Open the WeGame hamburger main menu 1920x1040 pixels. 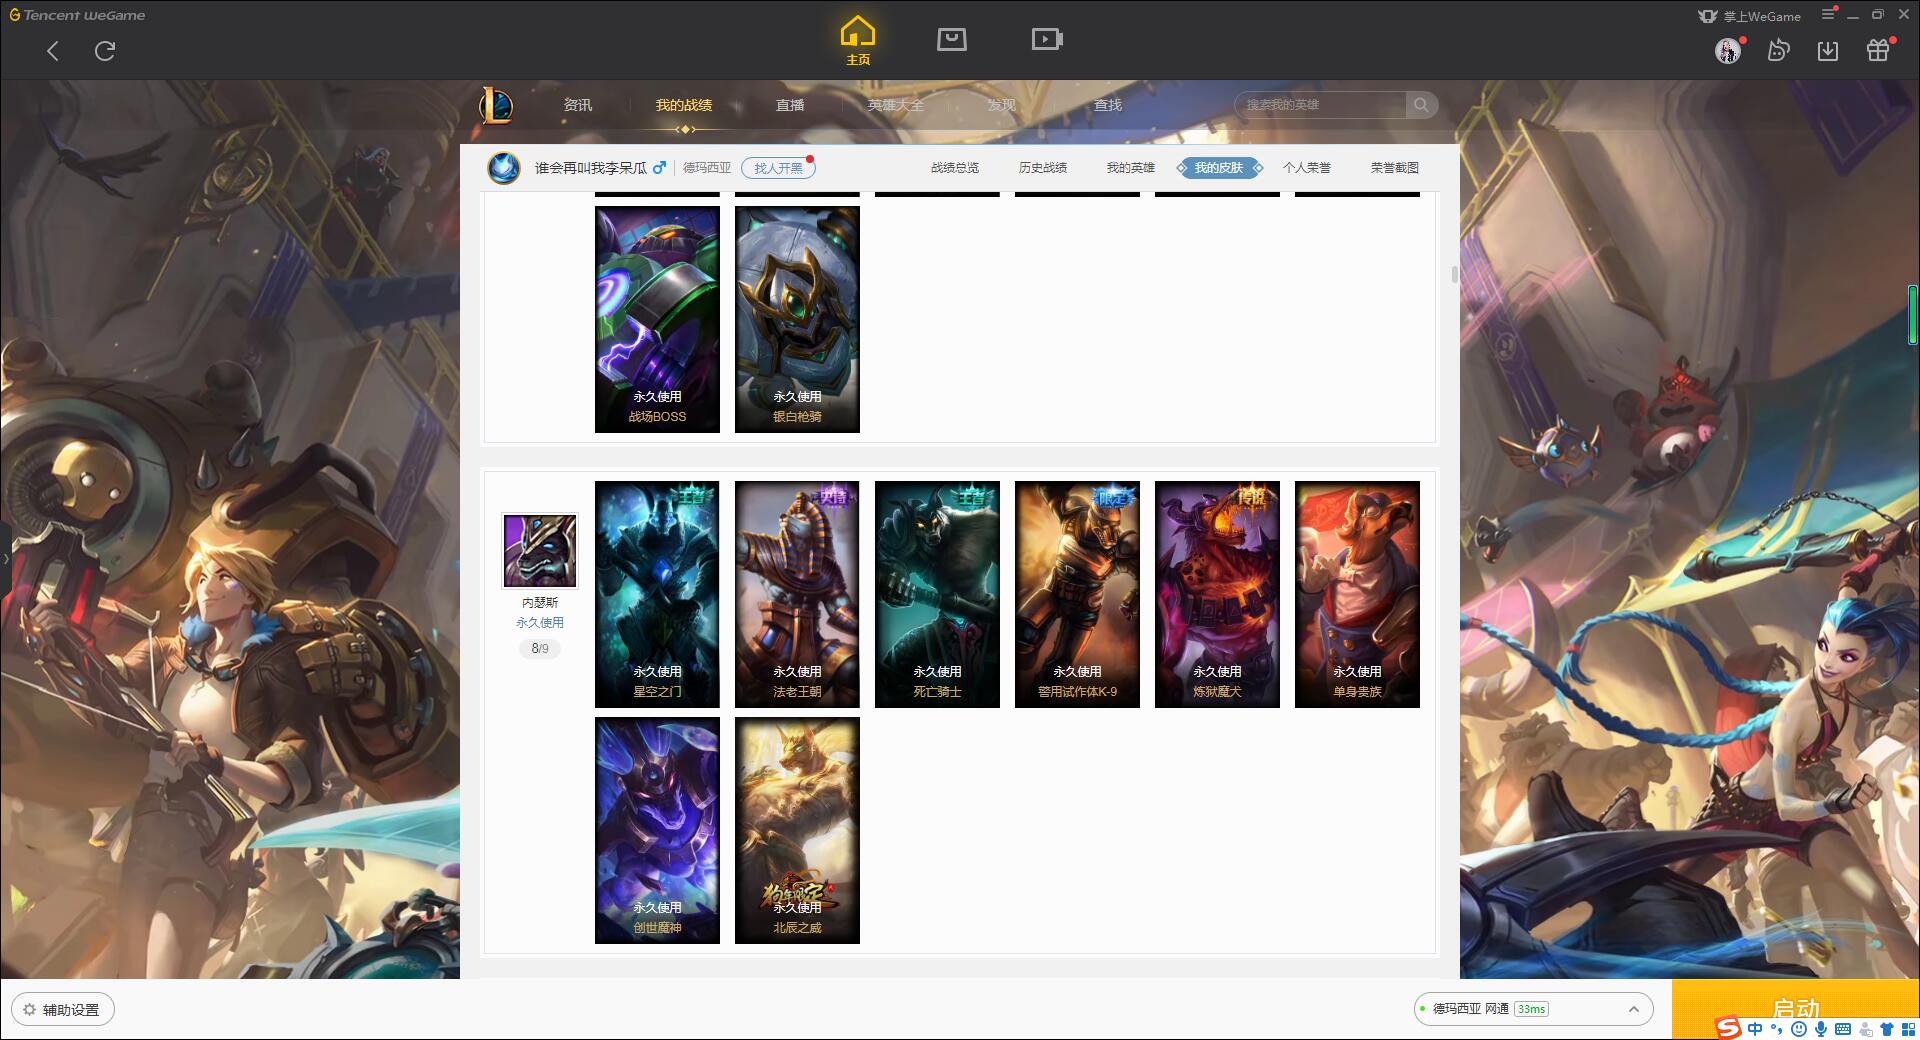point(1829,14)
